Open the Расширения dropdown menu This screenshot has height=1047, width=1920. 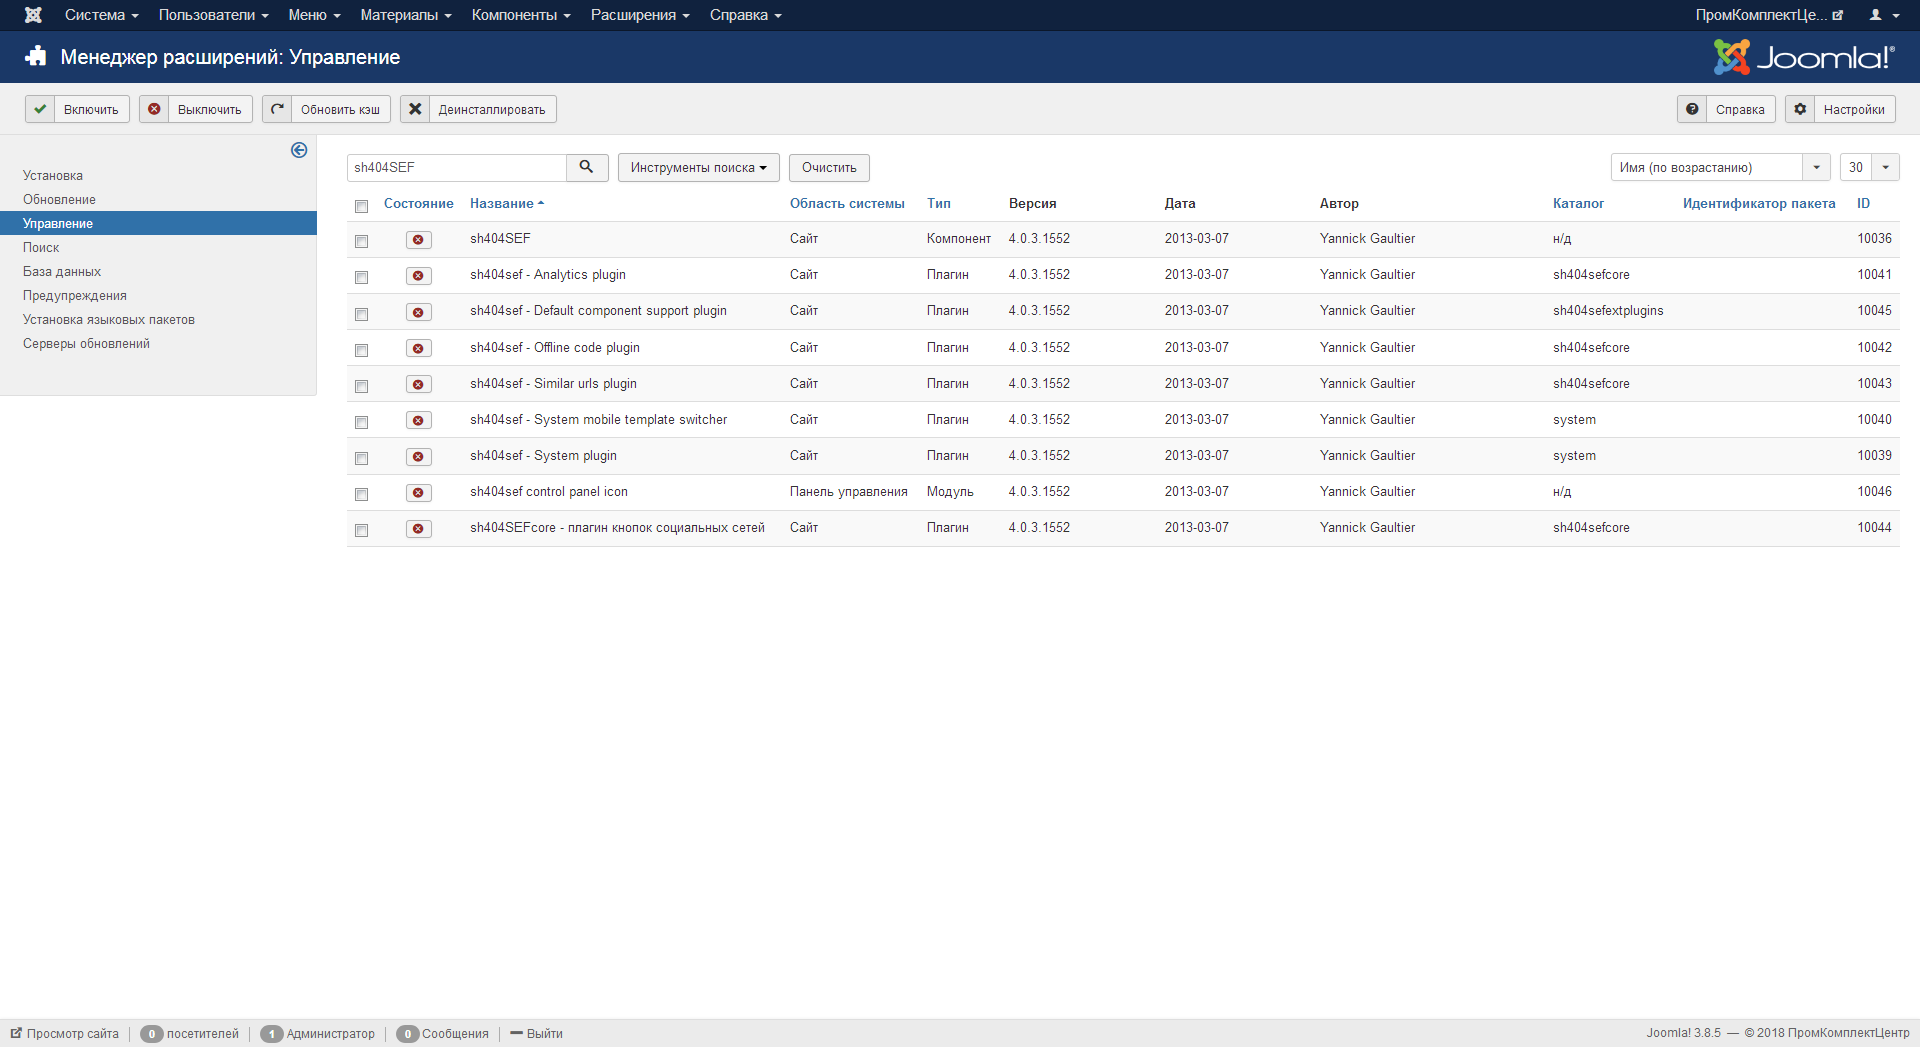point(640,15)
